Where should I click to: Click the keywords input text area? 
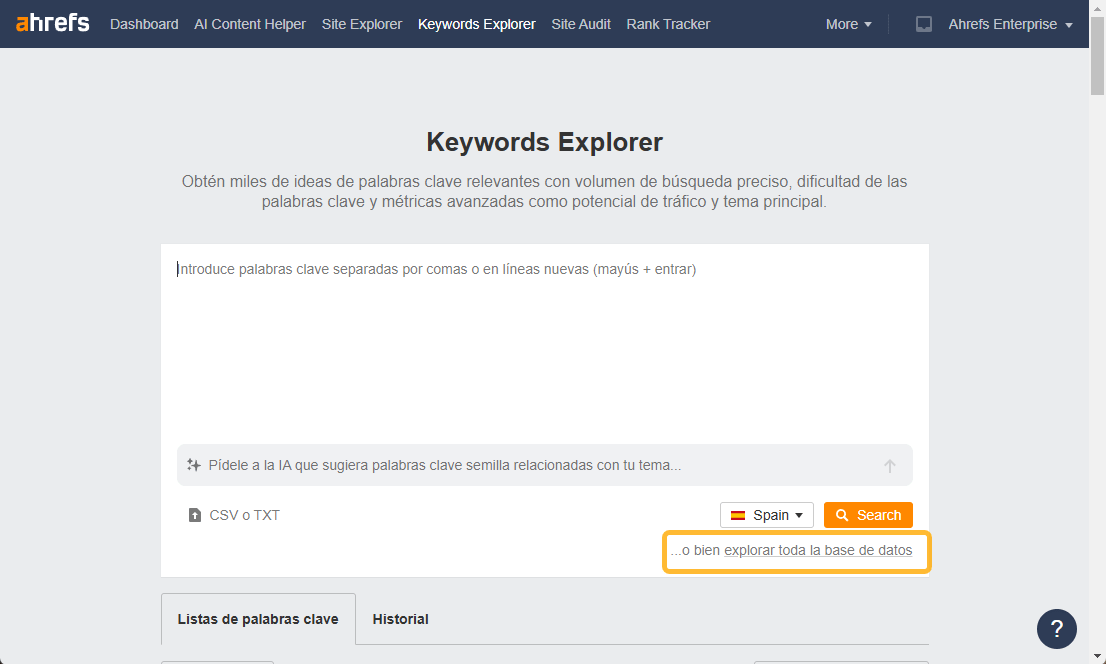pos(544,340)
